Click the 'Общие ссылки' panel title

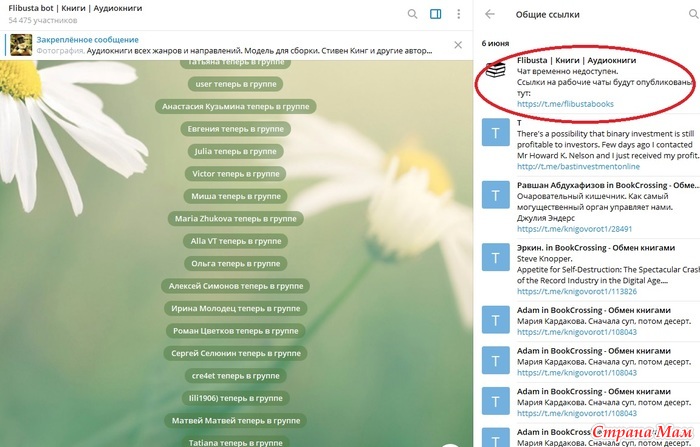(x=547, y=14)
